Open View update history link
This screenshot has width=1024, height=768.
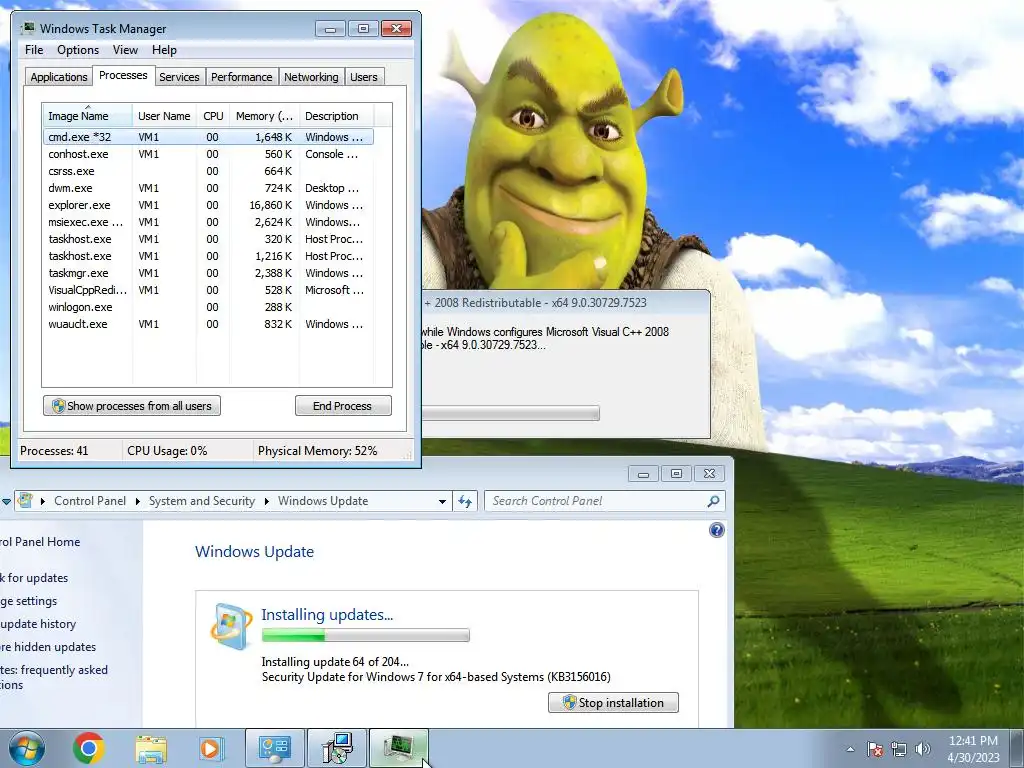click(x=38, y=624)
